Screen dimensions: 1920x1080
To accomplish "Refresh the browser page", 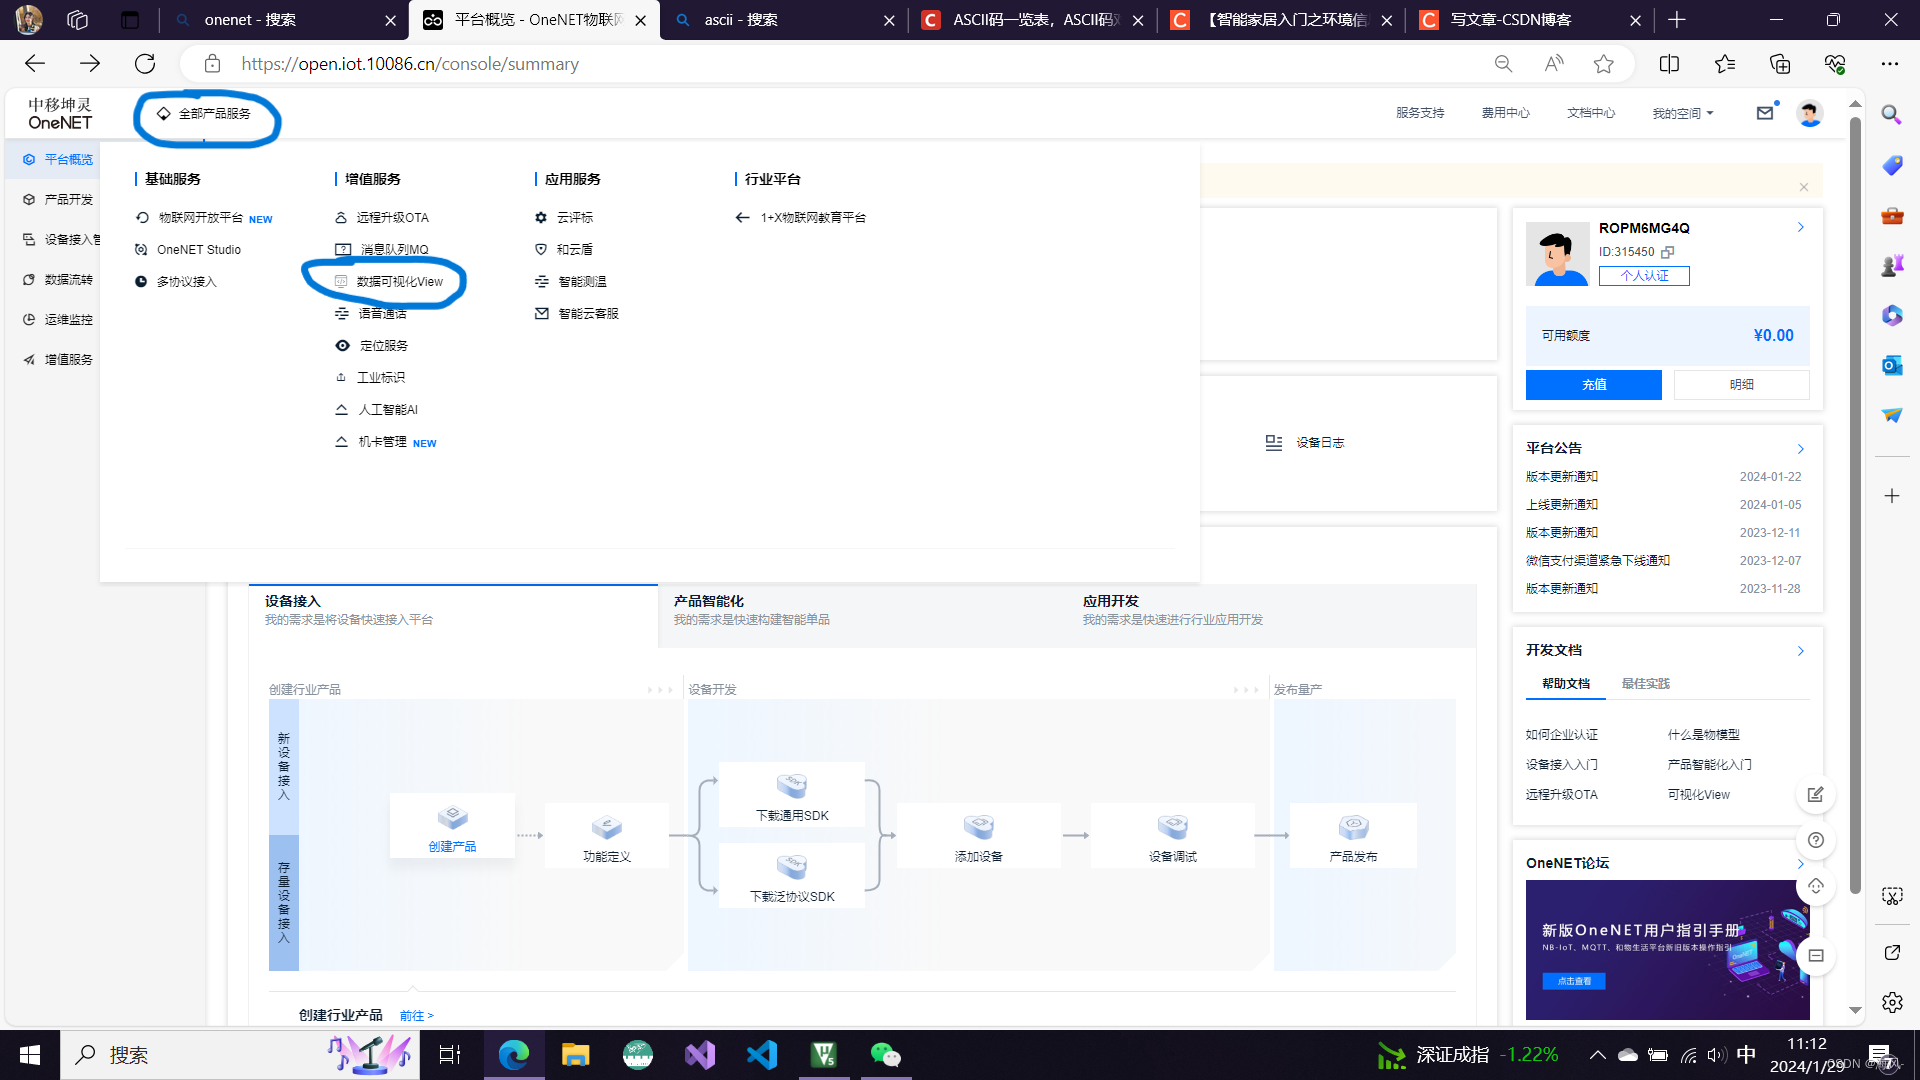I will click(145, 64).
